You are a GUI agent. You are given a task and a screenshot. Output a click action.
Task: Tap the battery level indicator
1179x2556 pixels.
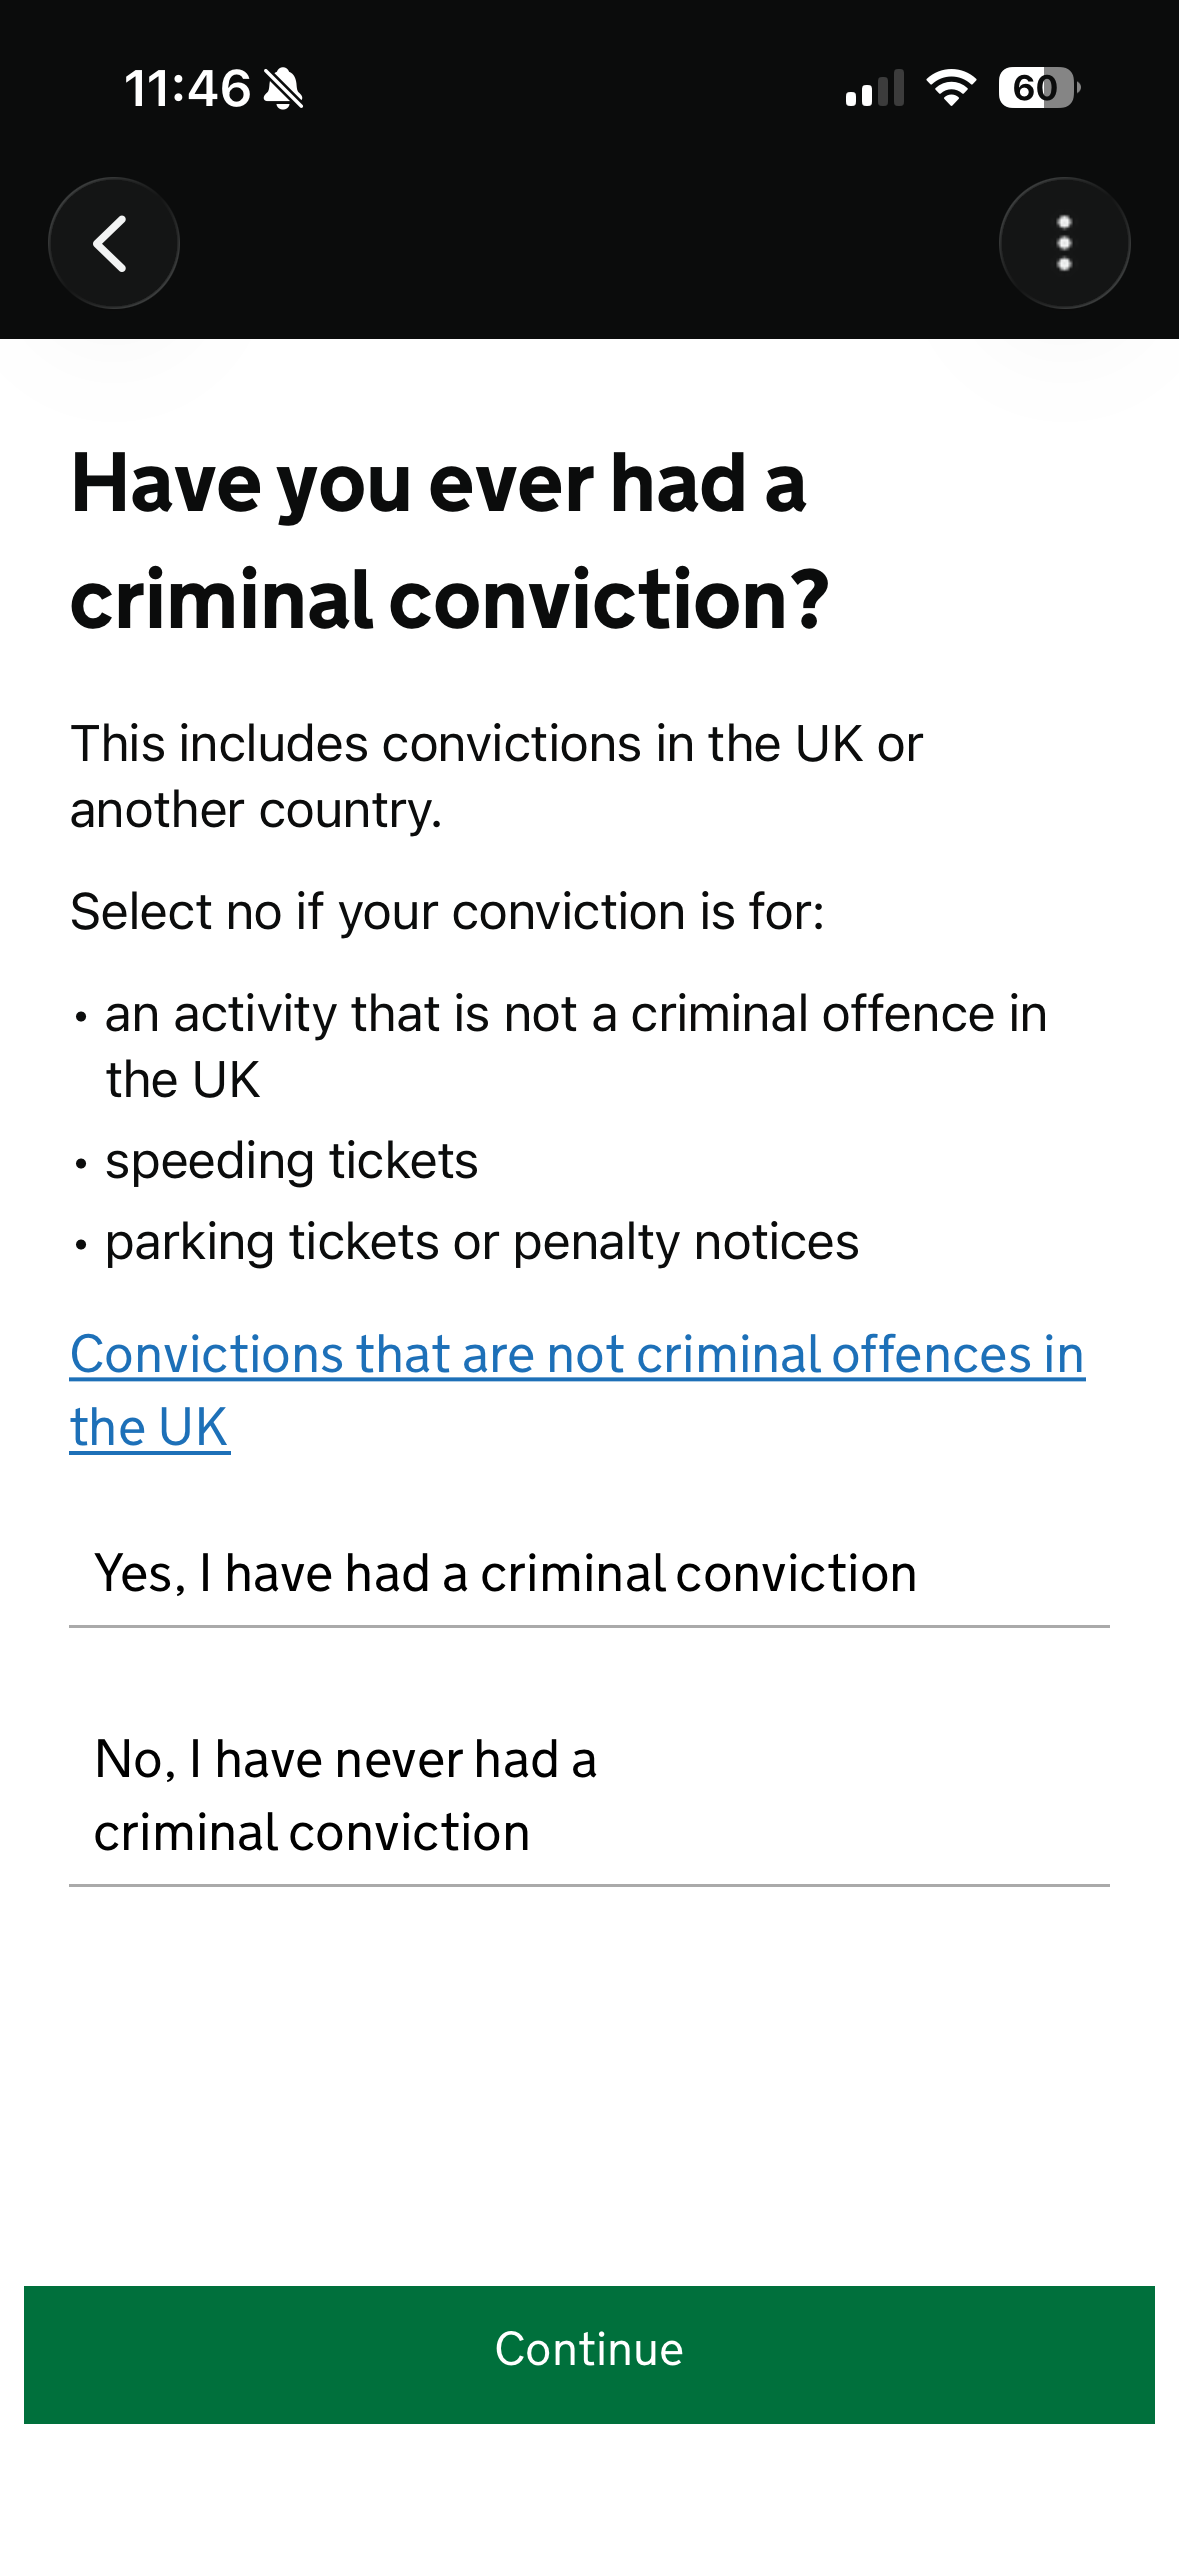coord(1038,88)
